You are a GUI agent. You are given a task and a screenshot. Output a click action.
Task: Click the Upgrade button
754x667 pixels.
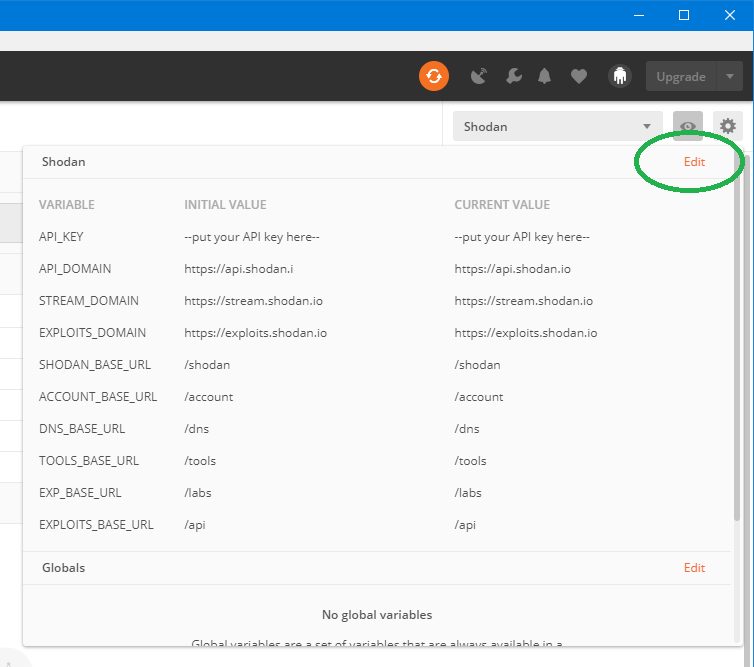(x=681, y=76)
